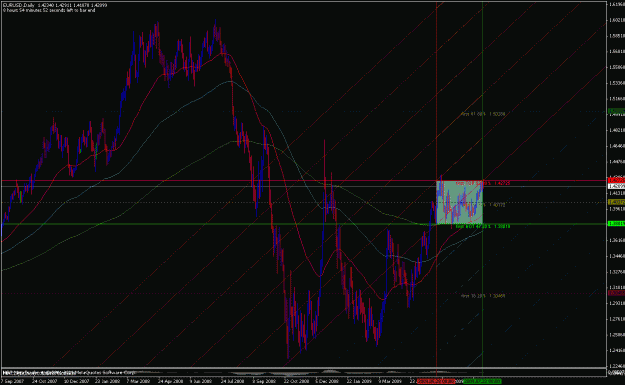Click the '24 Jul 2008' date on the time axis
The image size is (625, 385).
point(233,381)
